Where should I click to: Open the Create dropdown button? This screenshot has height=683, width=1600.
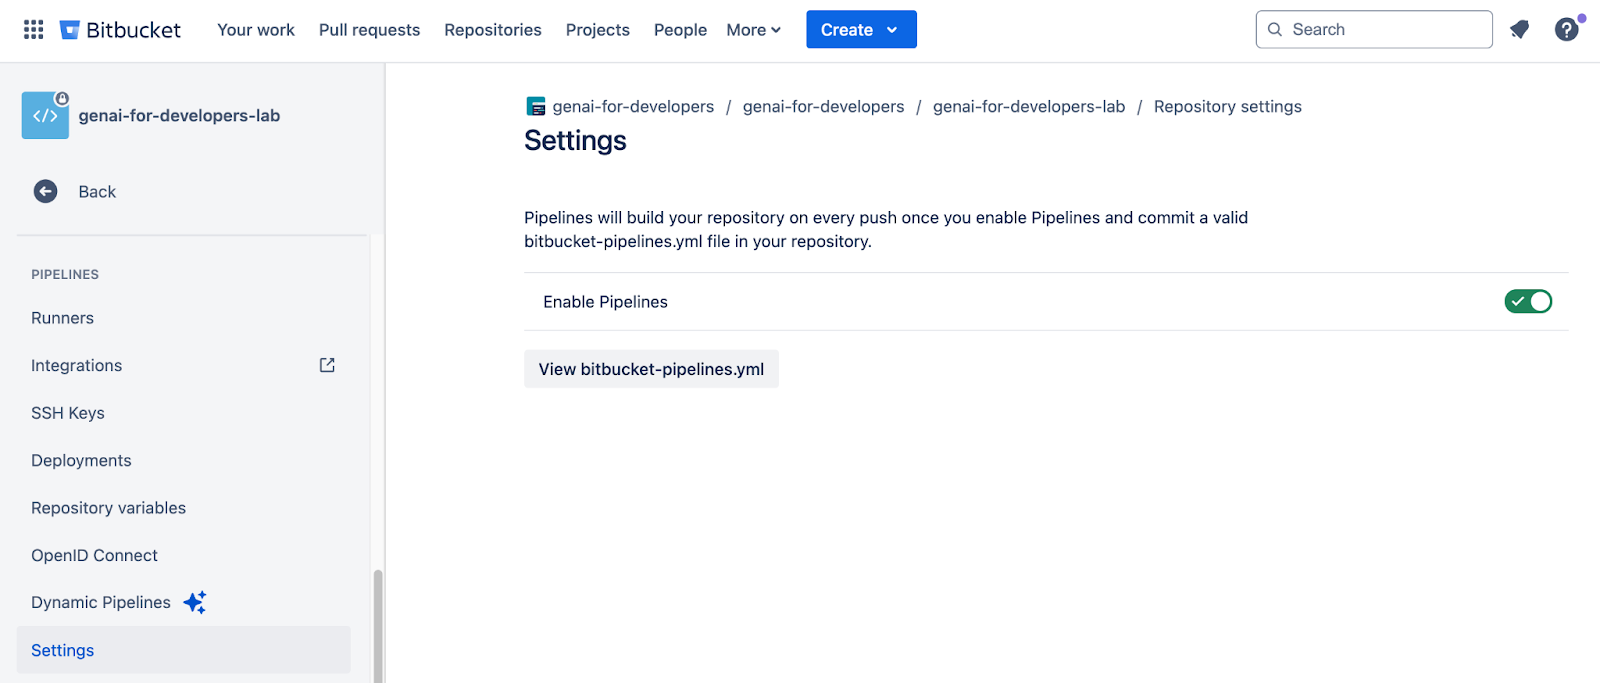[x=861, y=30]
